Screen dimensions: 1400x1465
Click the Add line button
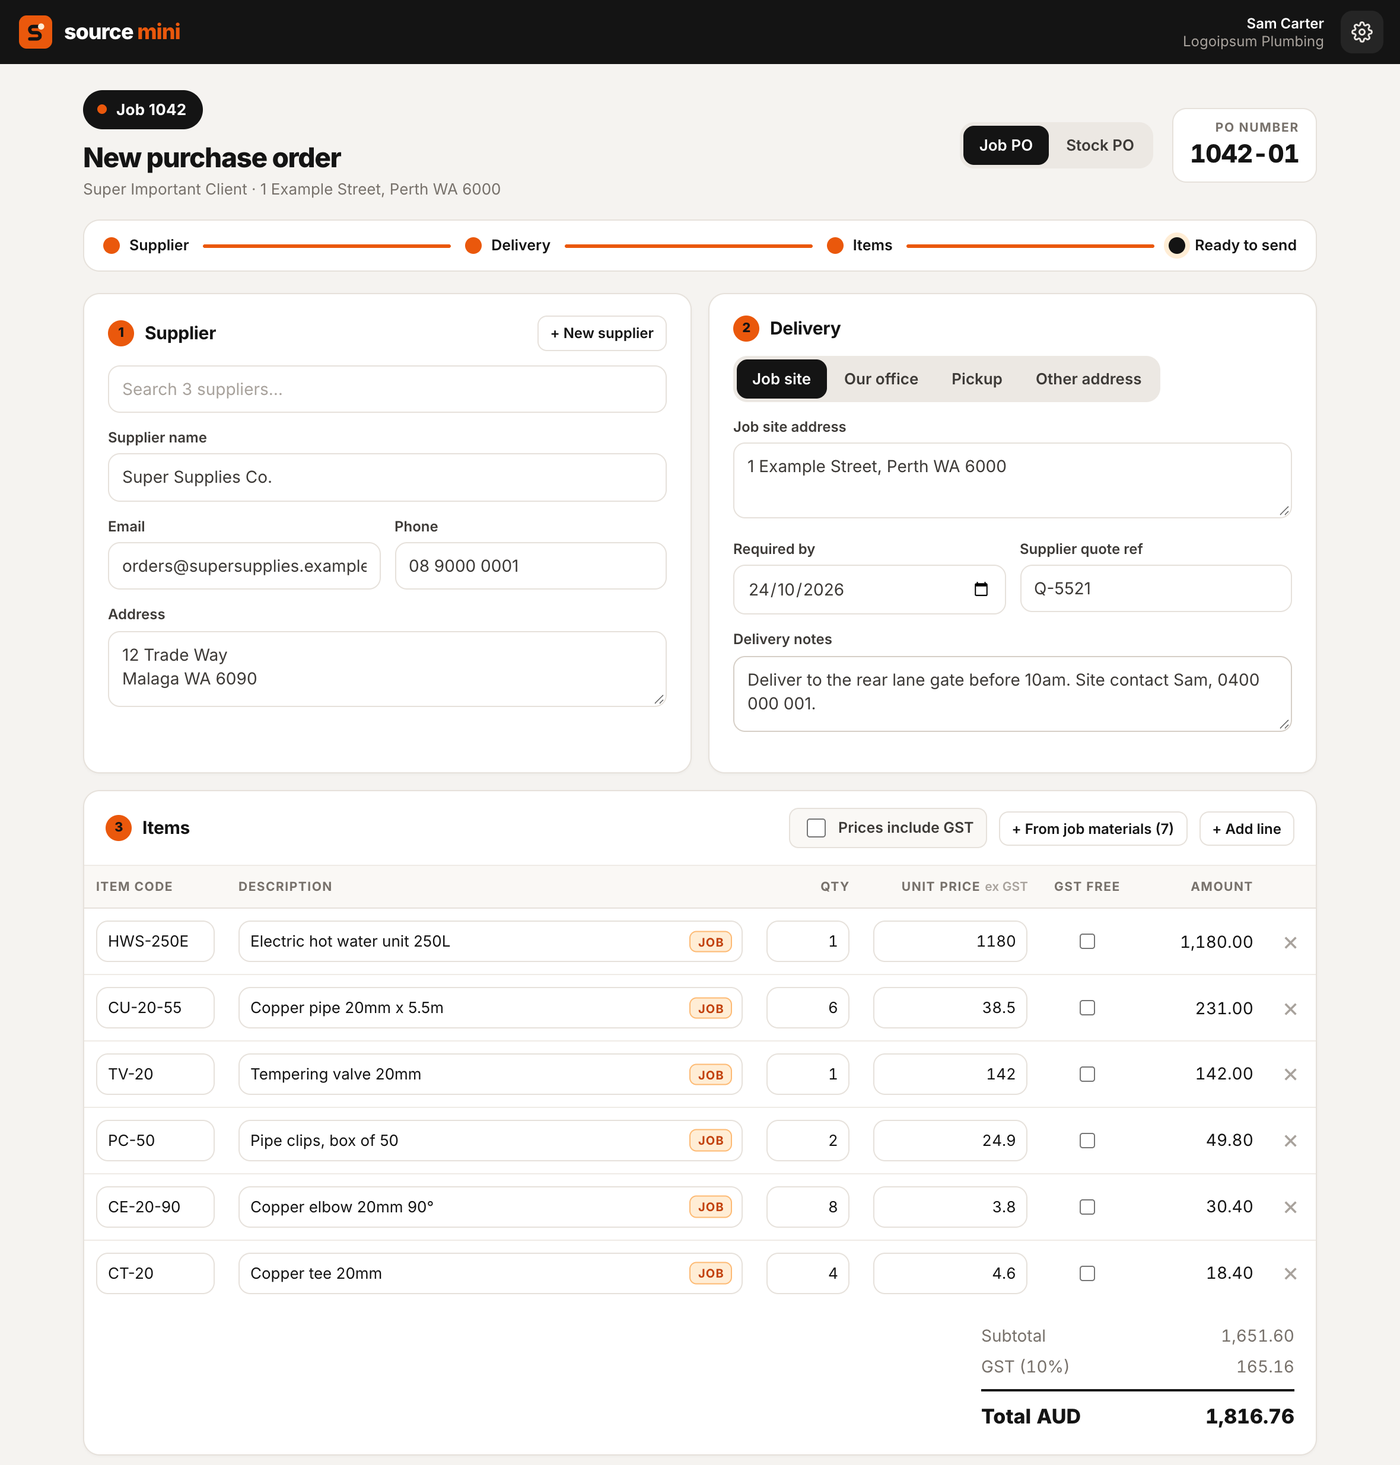pyautogui.click(x=1247, y=829)
